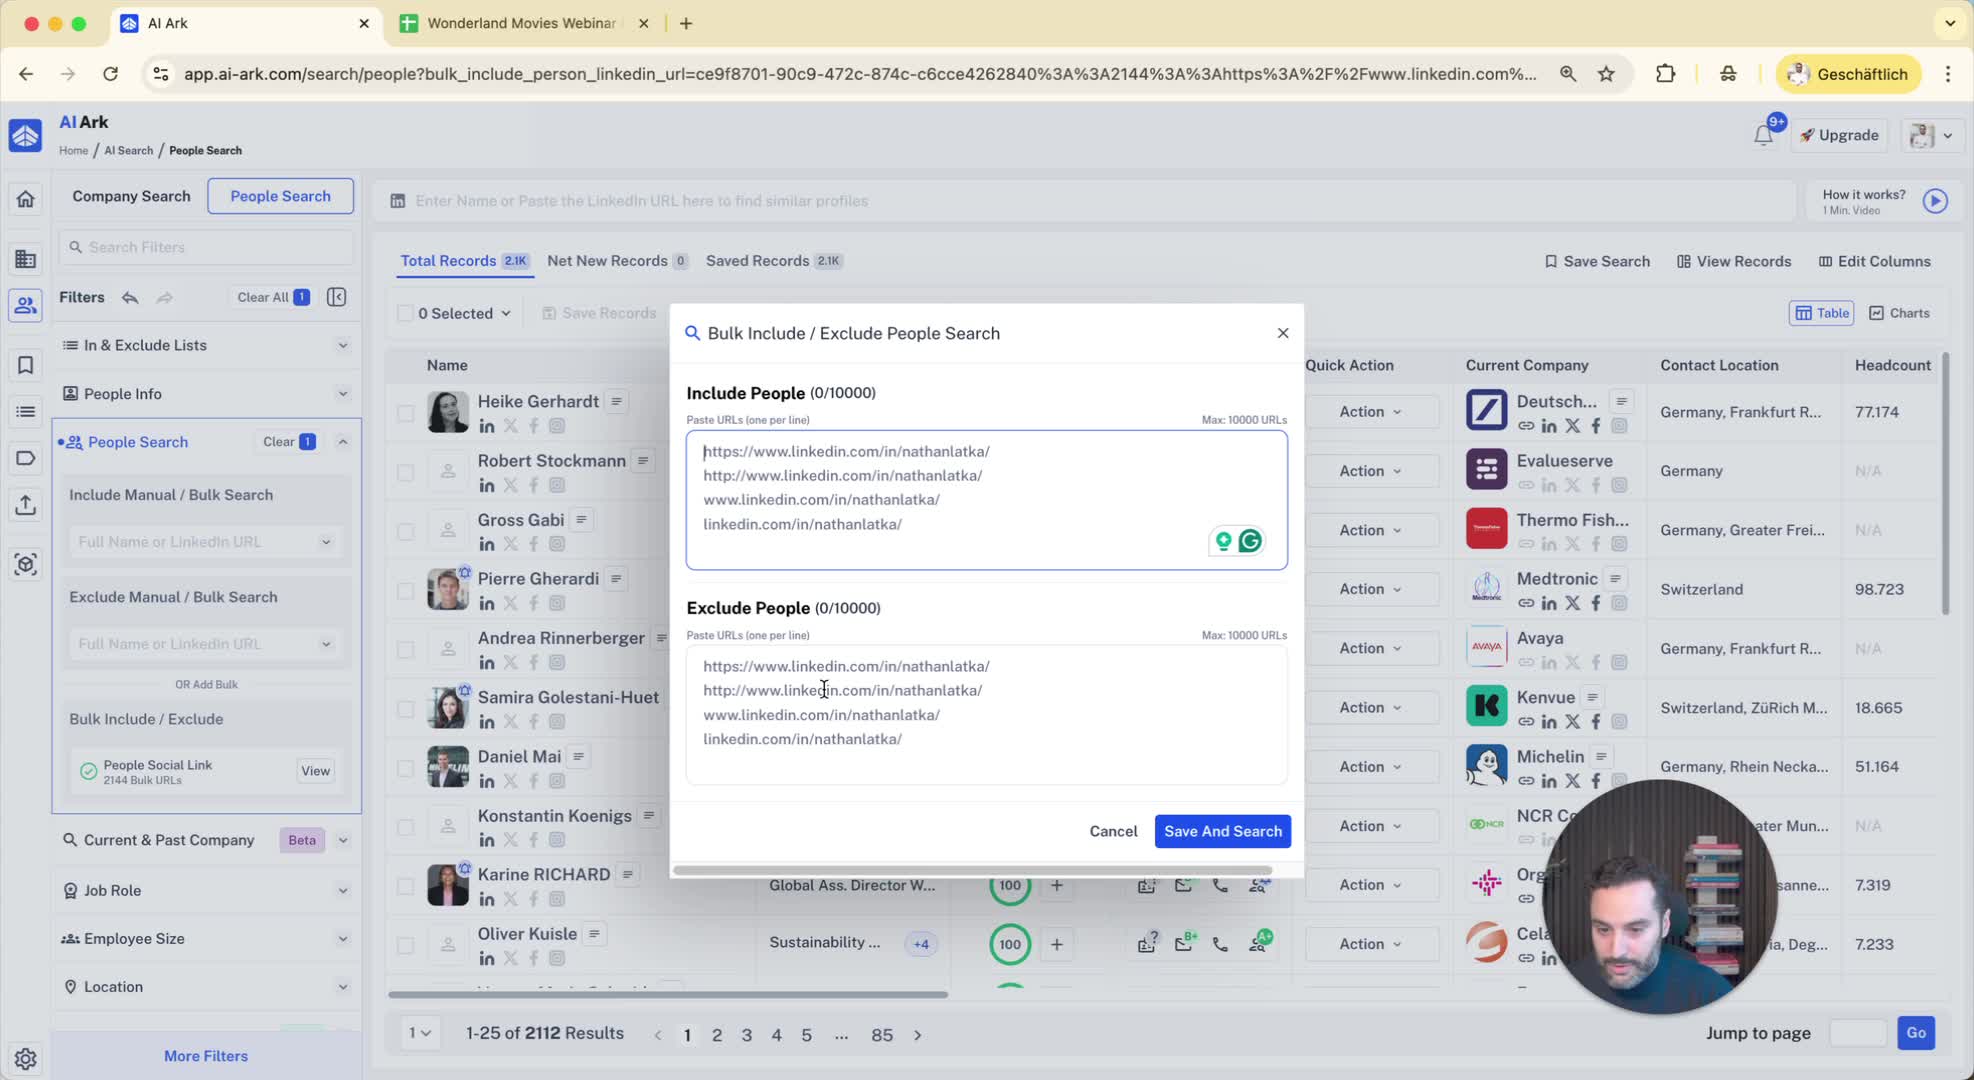Play the How it works video
The width and height of the screenshot is (1974, 1080).
(1935, 201)
